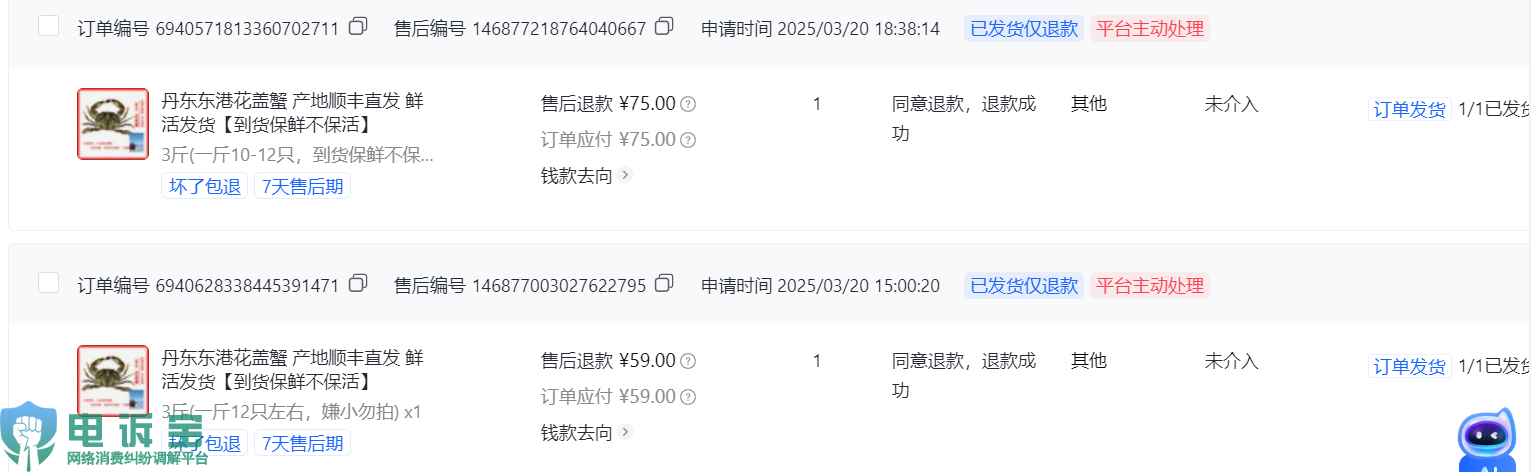1531x472 pixels.
Task: Select checkbox for order 6940571813360702711
Action: point(48,26)
